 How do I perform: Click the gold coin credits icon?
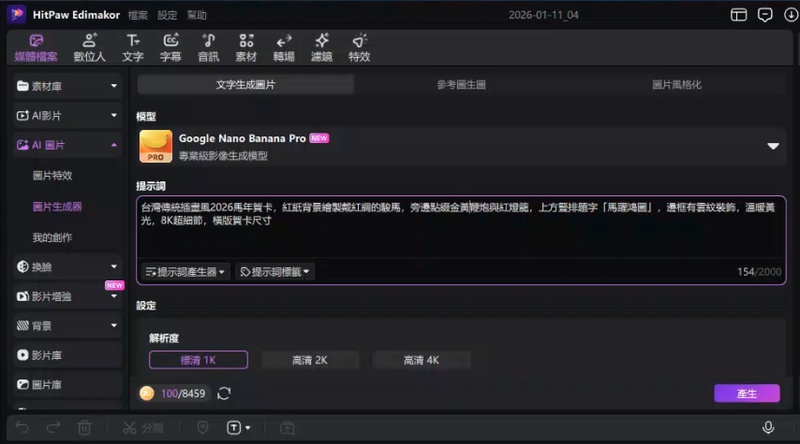coord(147,393)
